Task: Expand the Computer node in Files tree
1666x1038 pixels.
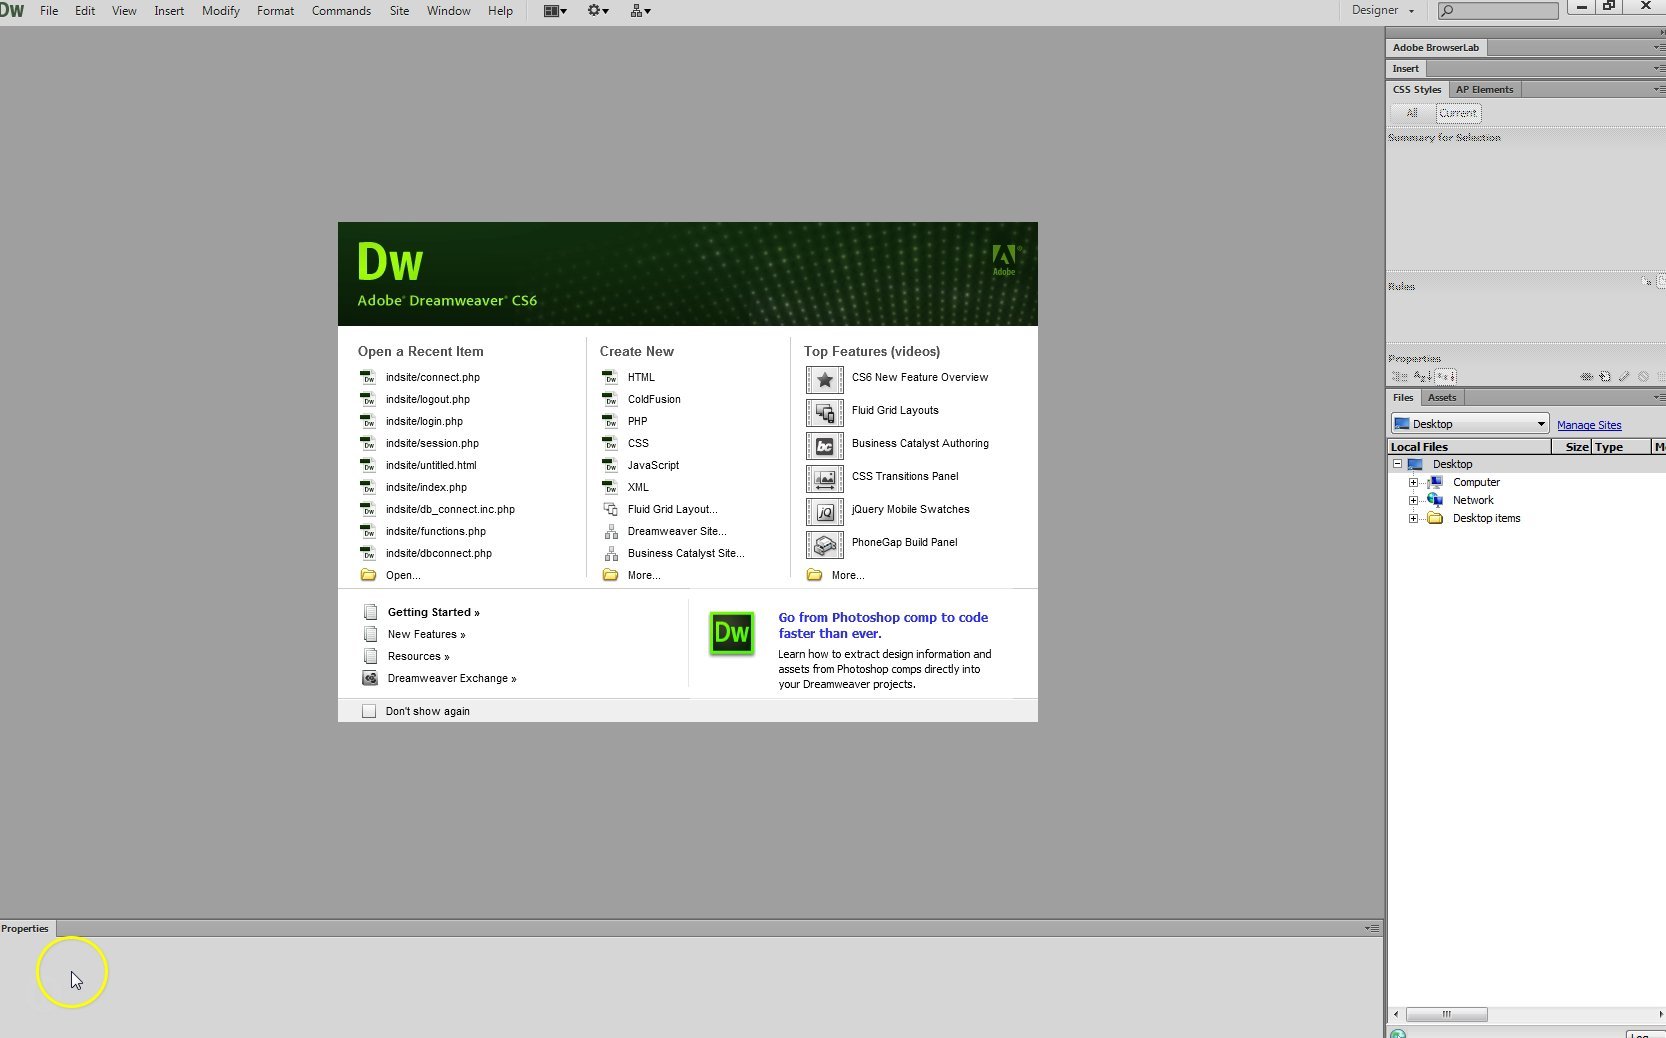Action: tap(1413, 482)
